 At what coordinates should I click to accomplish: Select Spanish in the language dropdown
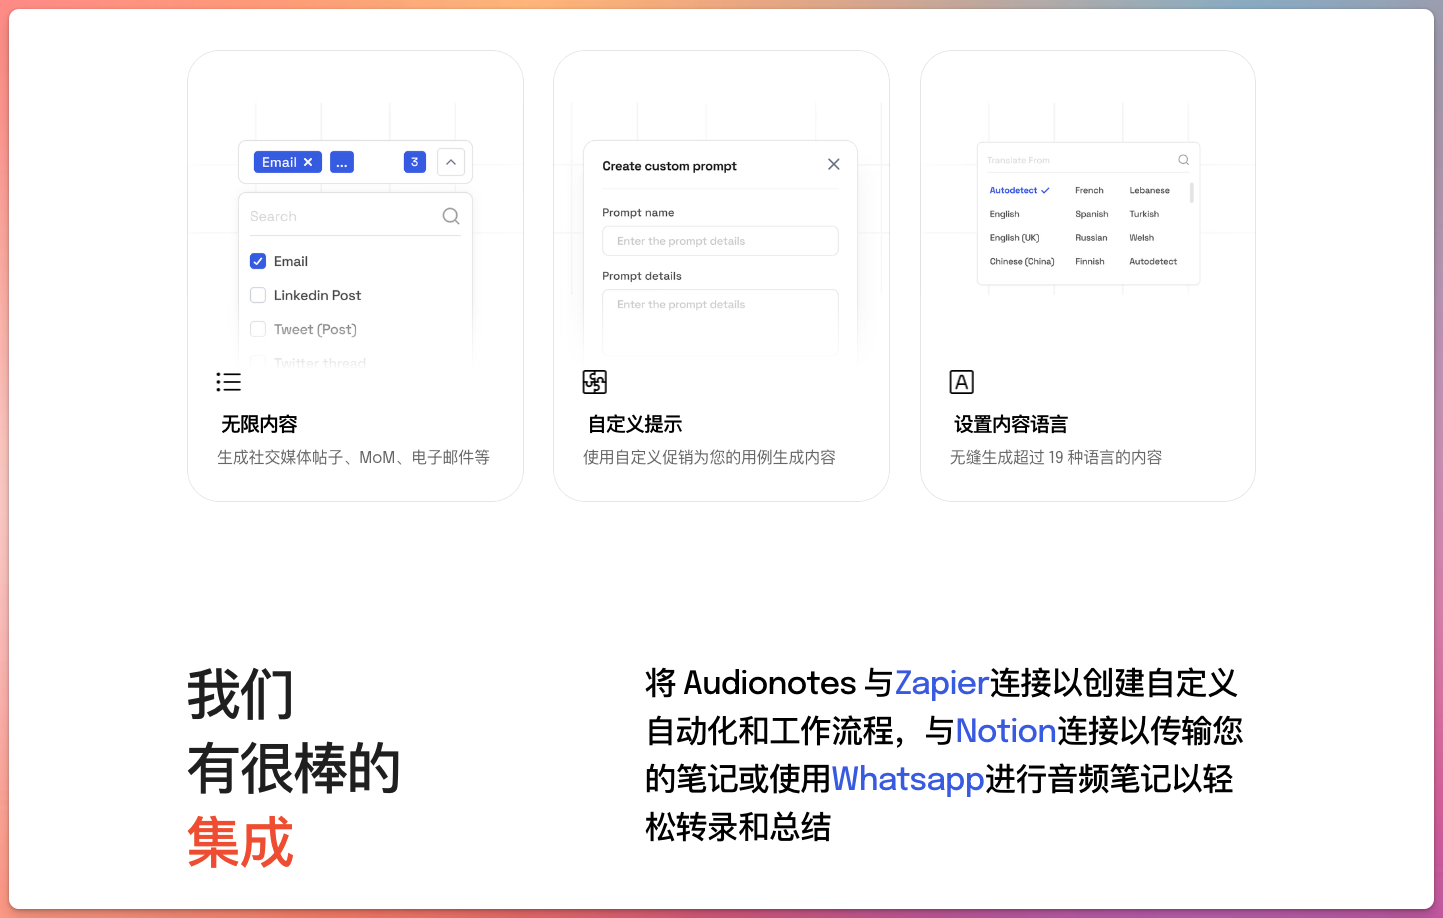point(1091,213)
